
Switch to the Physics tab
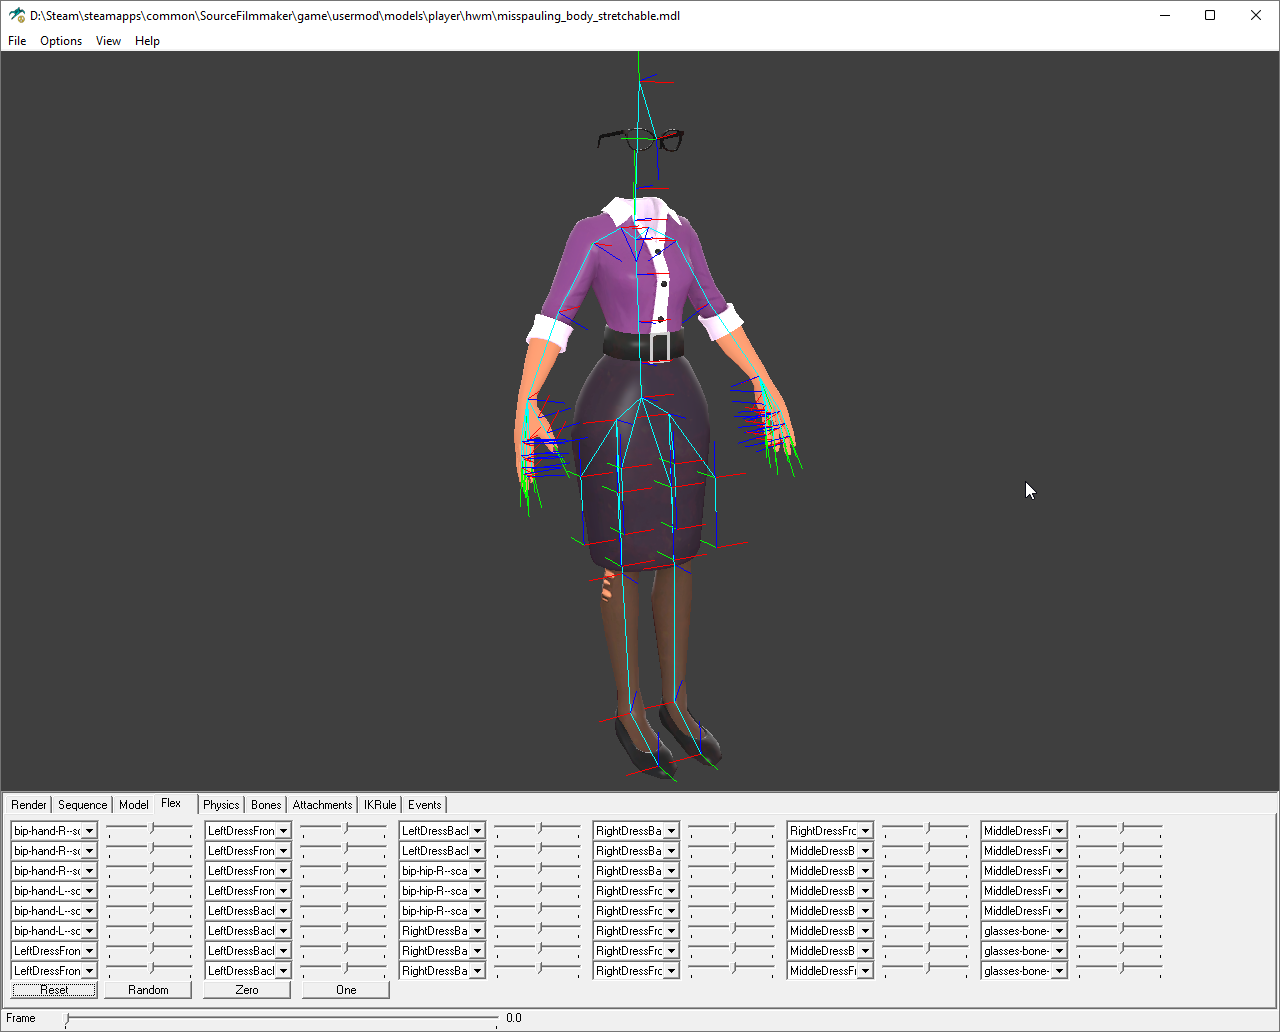[221, 805]
